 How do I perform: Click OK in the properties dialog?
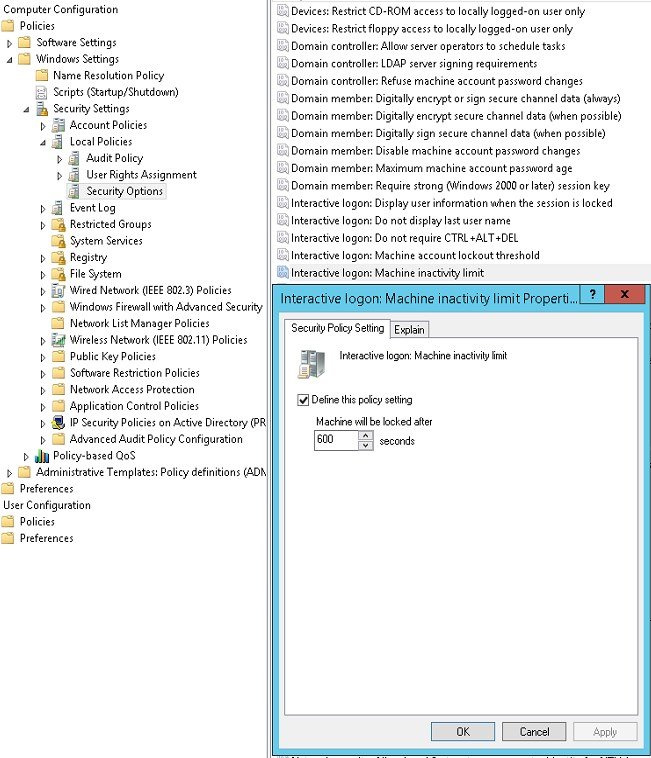(x=463, y=731)
